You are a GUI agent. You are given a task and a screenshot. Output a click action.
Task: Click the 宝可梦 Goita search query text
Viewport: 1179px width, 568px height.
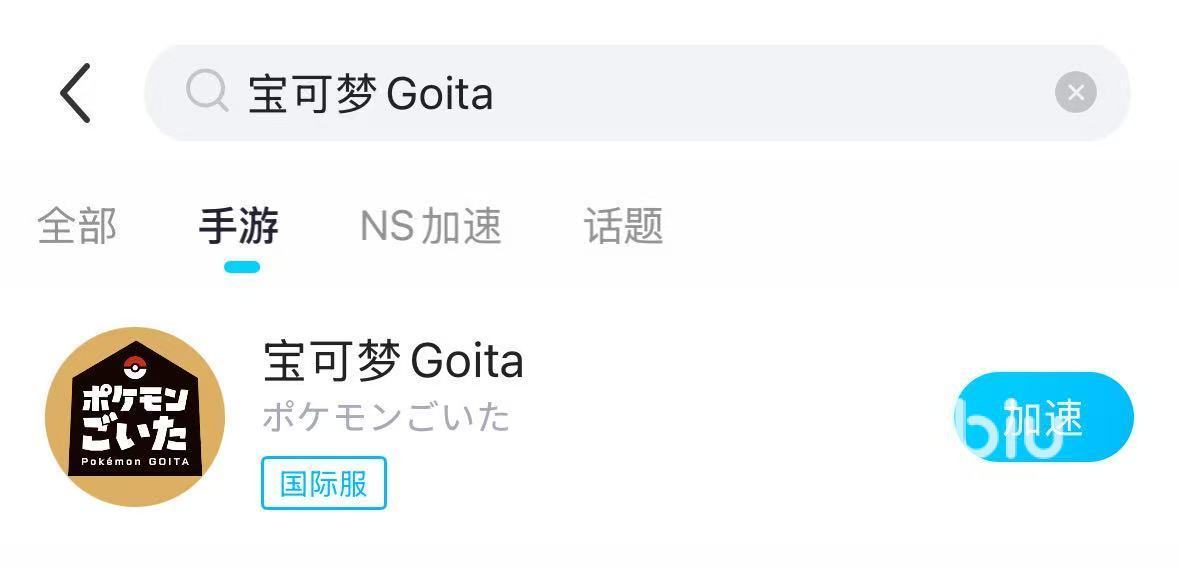370,94
